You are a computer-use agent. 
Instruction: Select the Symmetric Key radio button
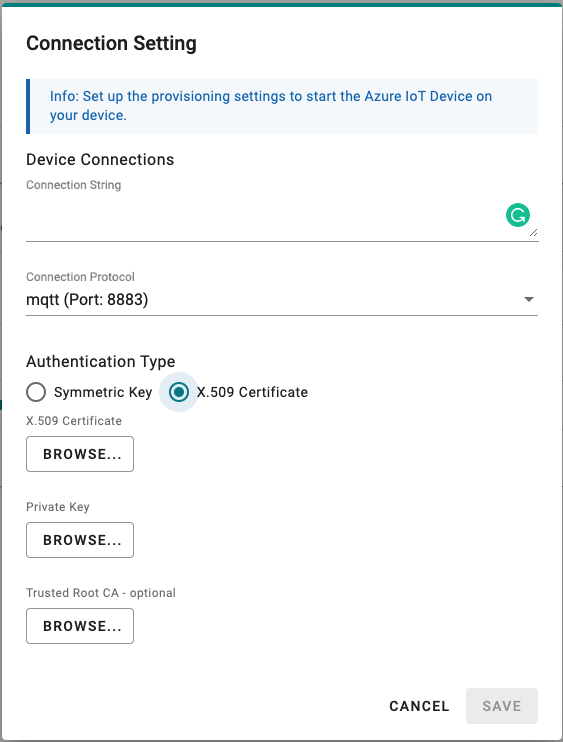(x=36, y=392)
